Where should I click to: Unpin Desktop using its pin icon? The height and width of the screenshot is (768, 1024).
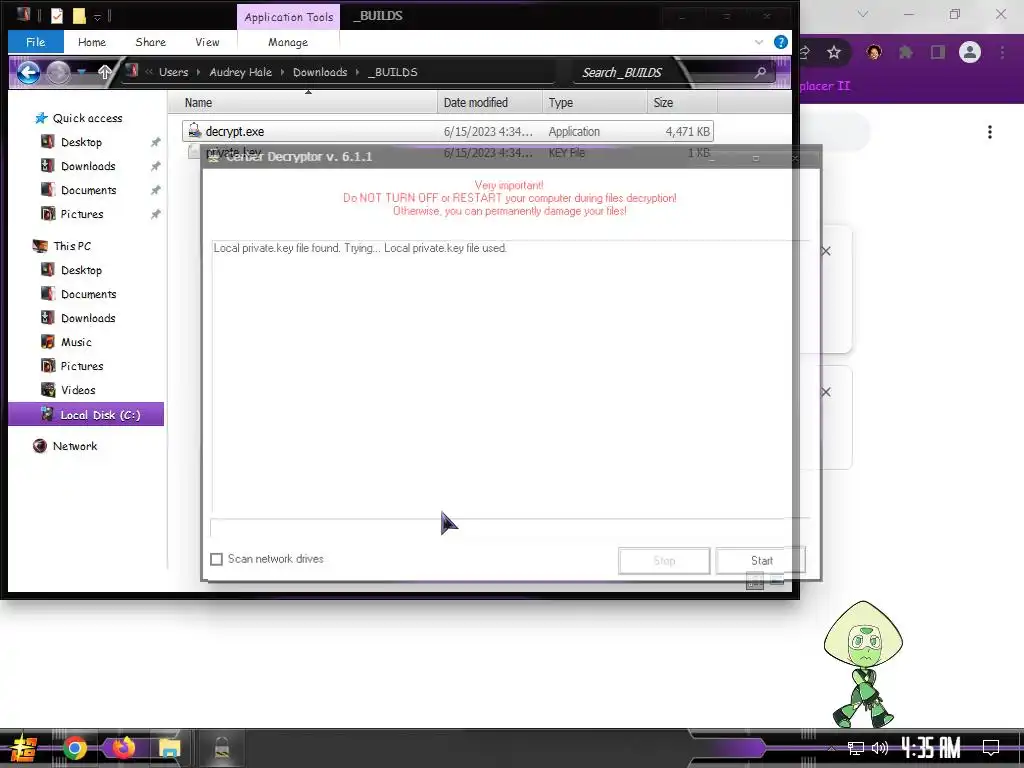pos(155,142)
